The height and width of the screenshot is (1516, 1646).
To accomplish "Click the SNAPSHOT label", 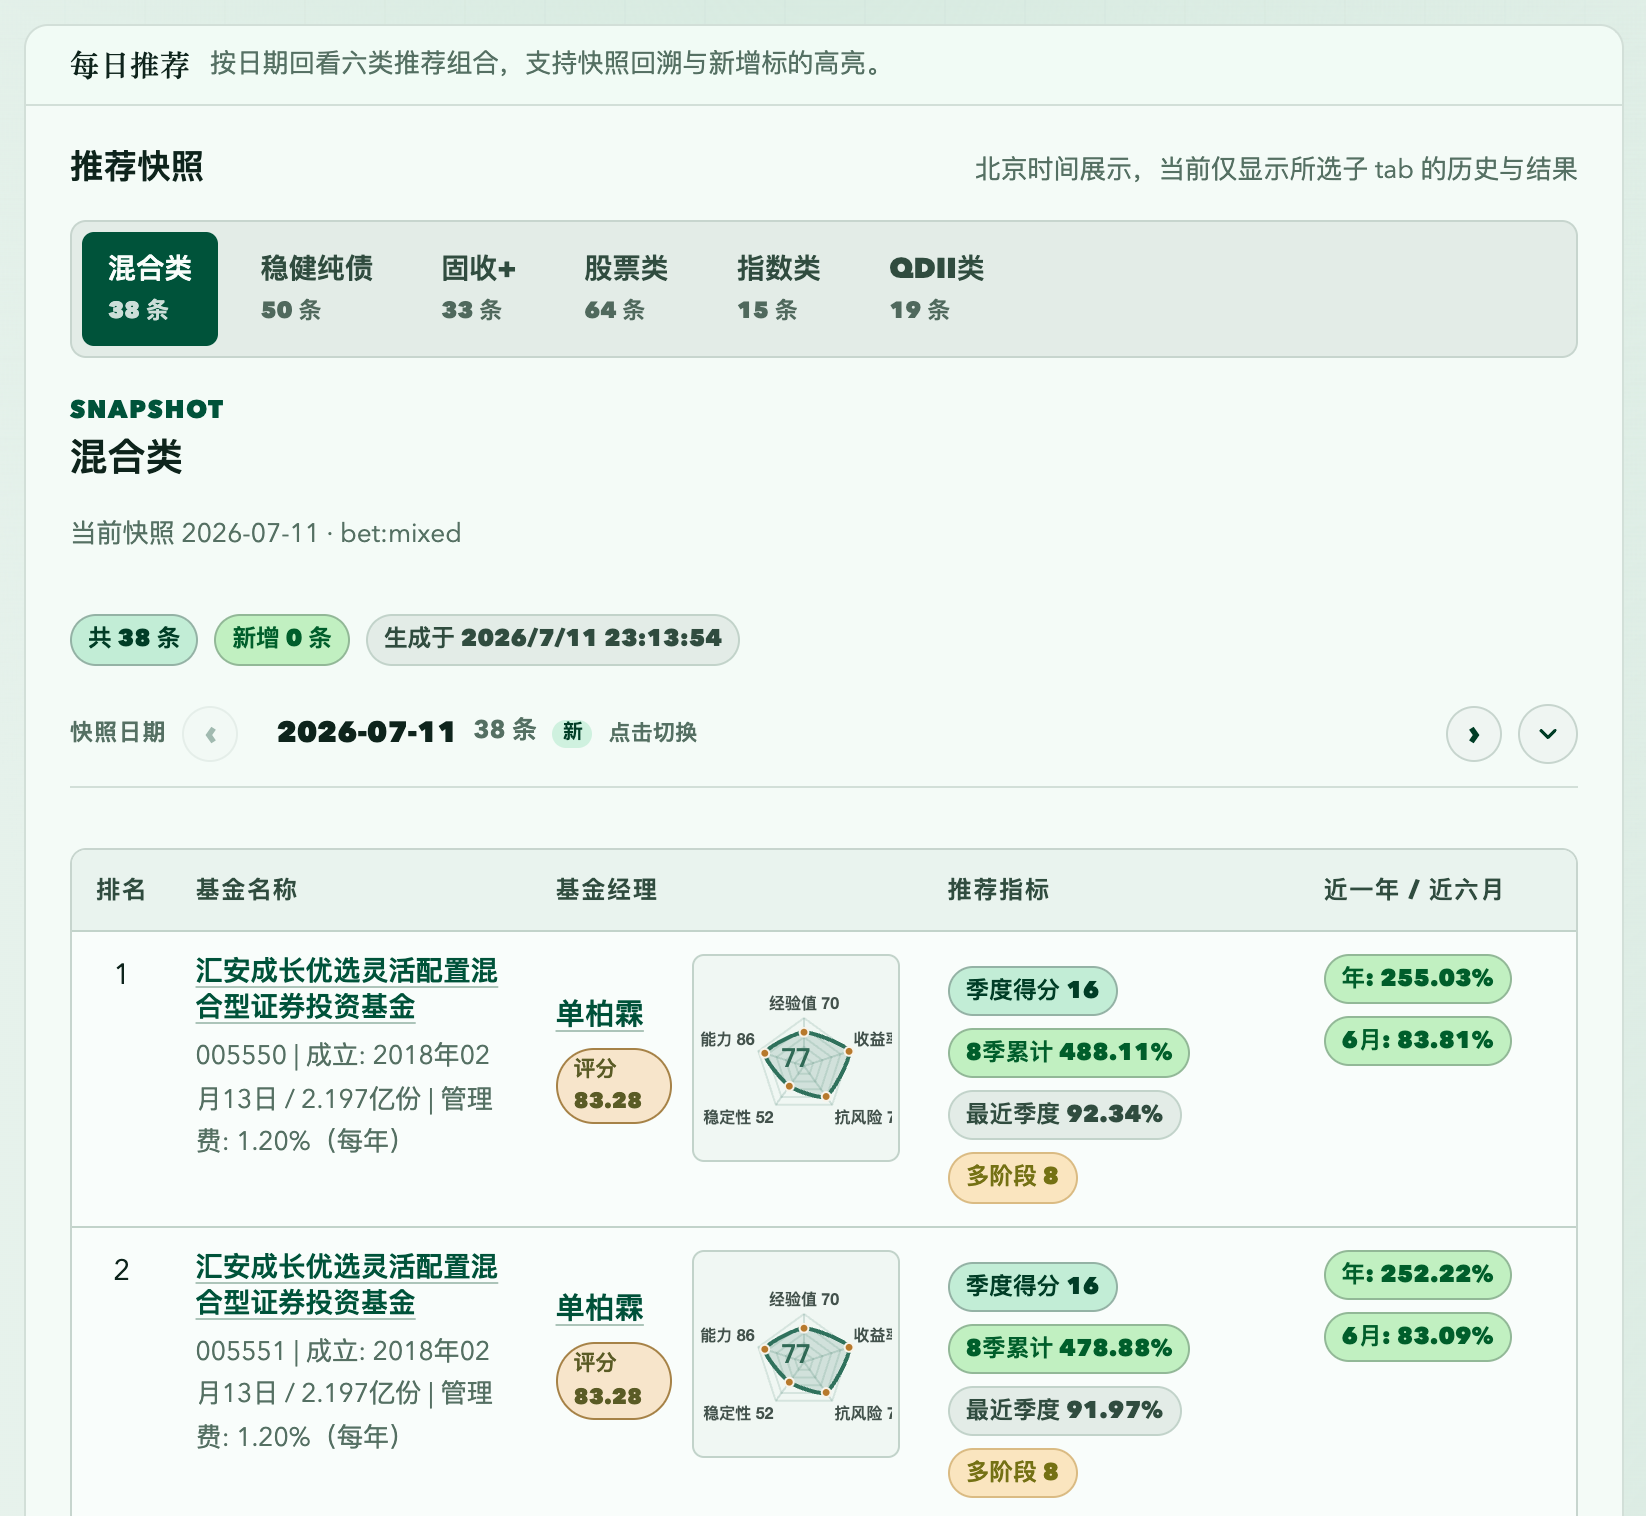I will pos(147,409).
